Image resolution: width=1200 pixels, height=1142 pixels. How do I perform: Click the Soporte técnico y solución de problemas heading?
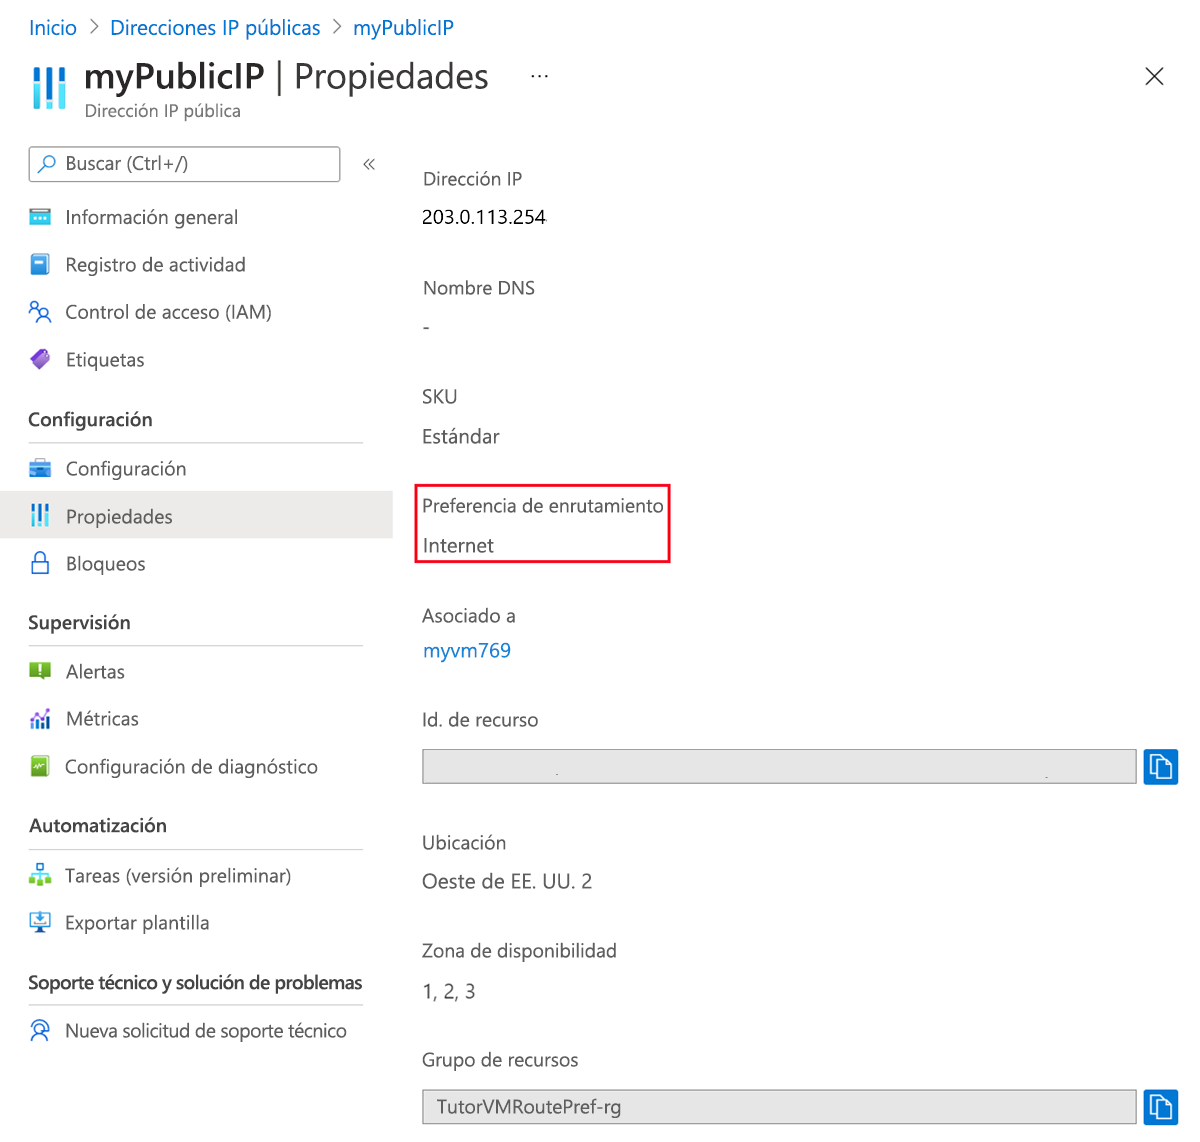(195, 983)
